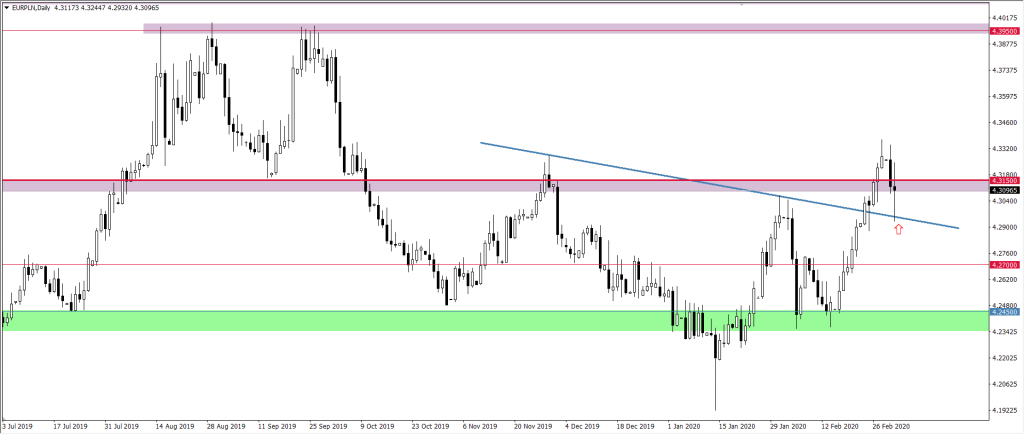Click the 29 Jan 2020 date label
This screenshot has width=1024, height=434.
[x=787, y=424]
